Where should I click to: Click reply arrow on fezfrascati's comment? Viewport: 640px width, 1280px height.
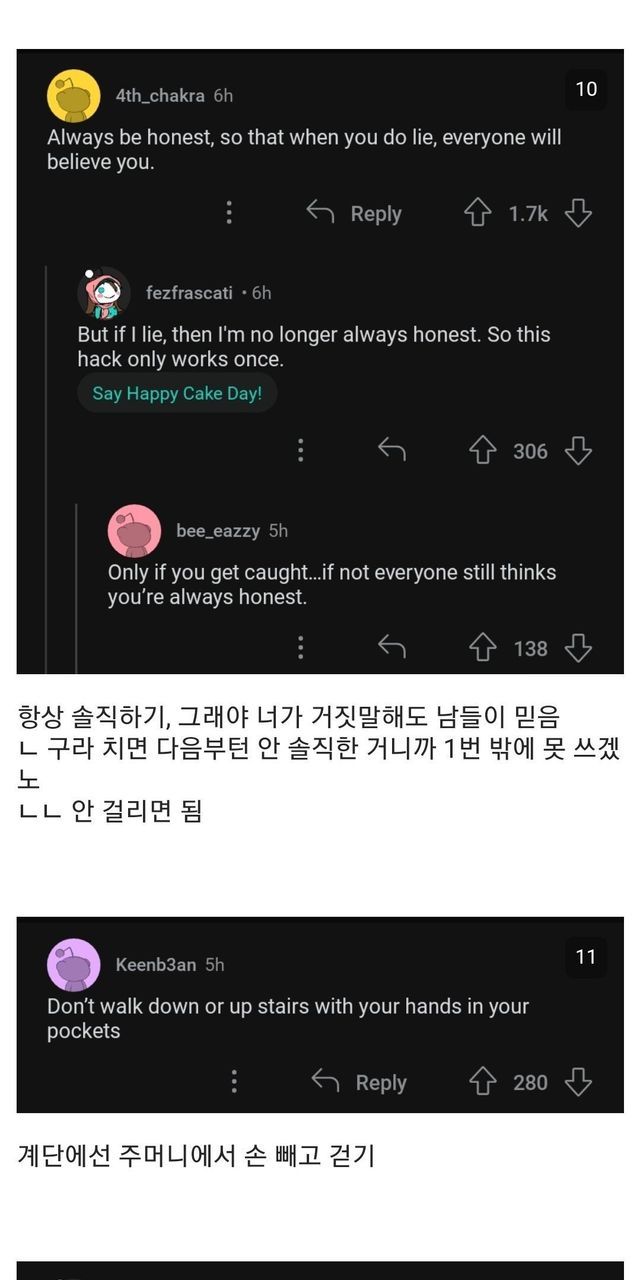391,451
